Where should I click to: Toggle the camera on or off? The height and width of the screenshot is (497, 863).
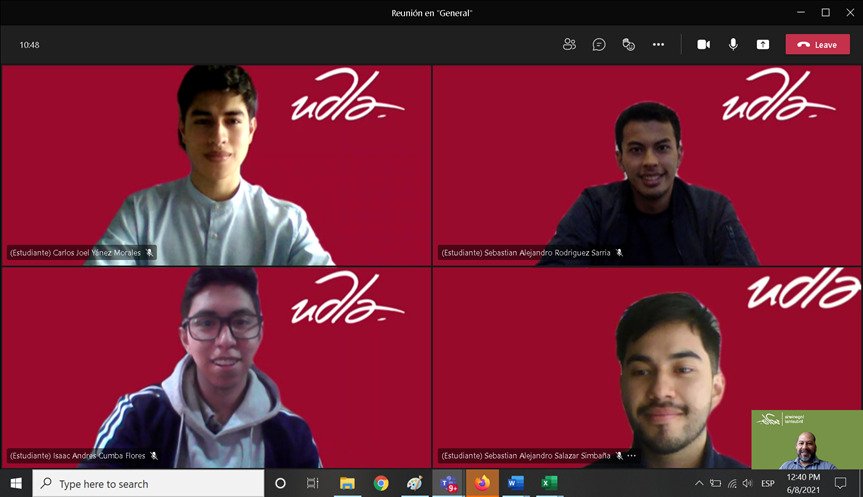point(703,44)
